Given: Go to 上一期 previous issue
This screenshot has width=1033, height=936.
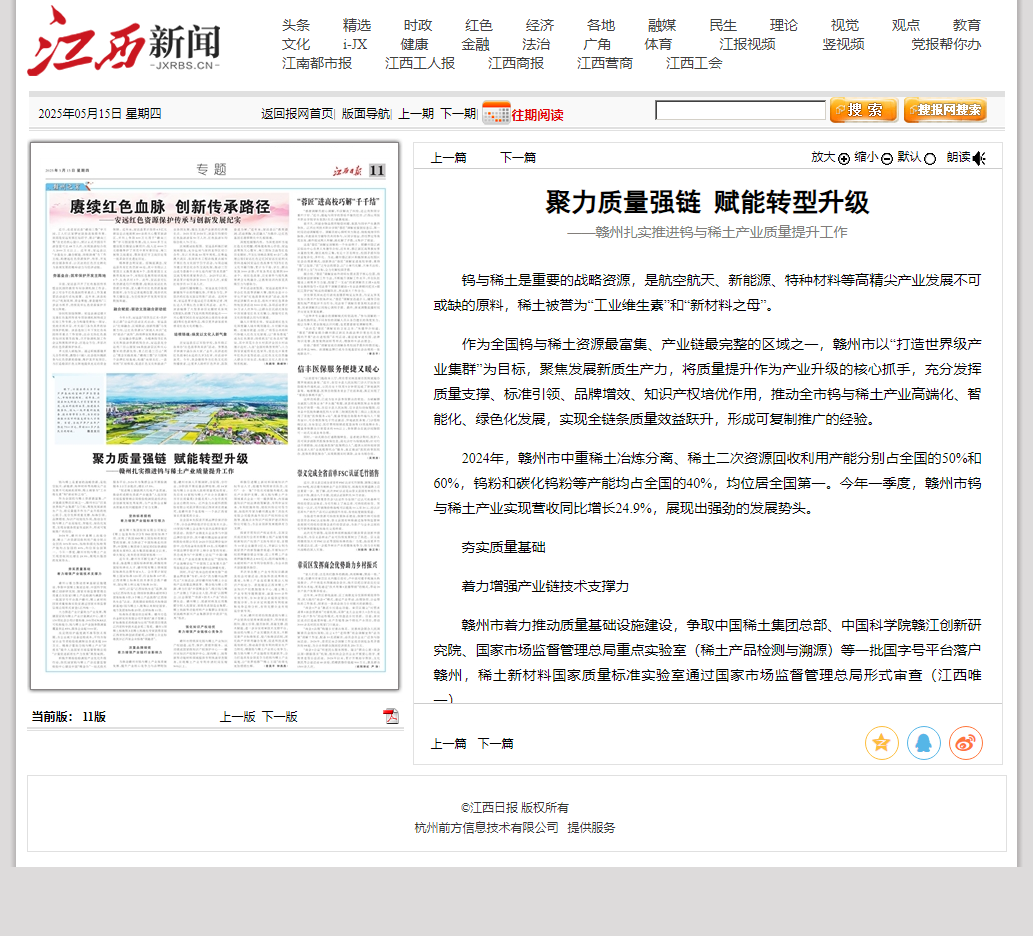Looking at the screenshot, I should 416,114.
